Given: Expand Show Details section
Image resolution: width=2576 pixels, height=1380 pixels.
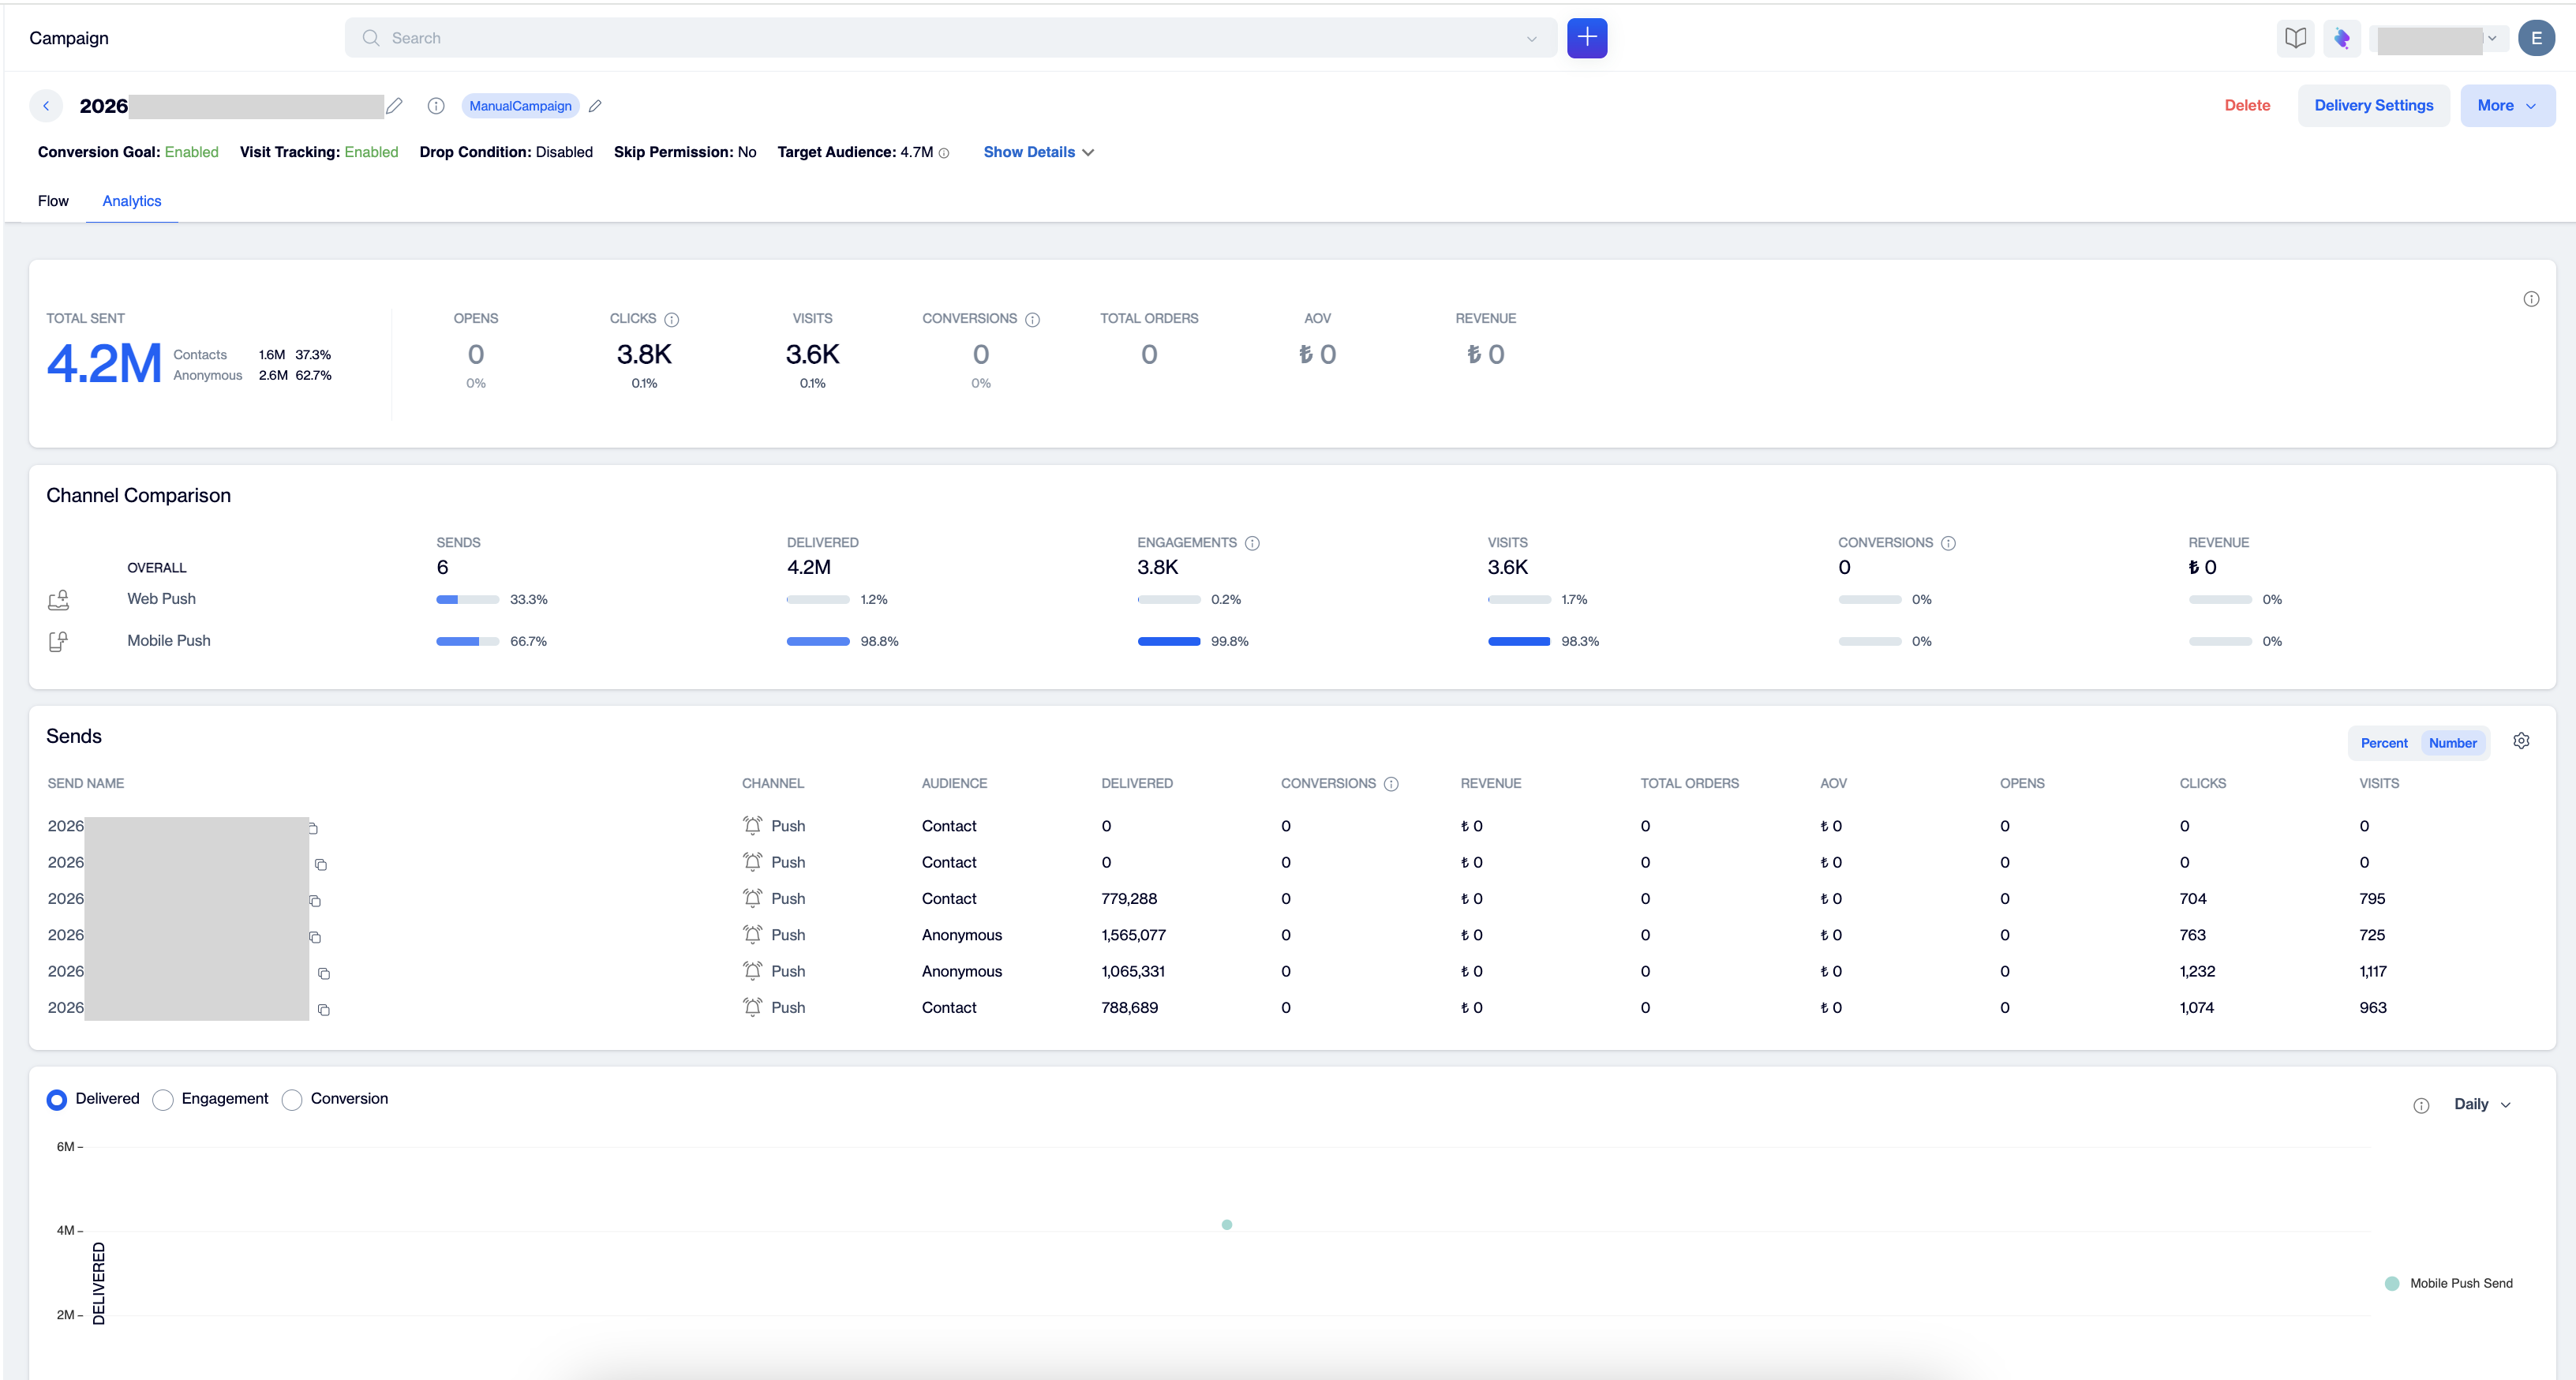Looking at the screenshot, I should [1039, 152].
